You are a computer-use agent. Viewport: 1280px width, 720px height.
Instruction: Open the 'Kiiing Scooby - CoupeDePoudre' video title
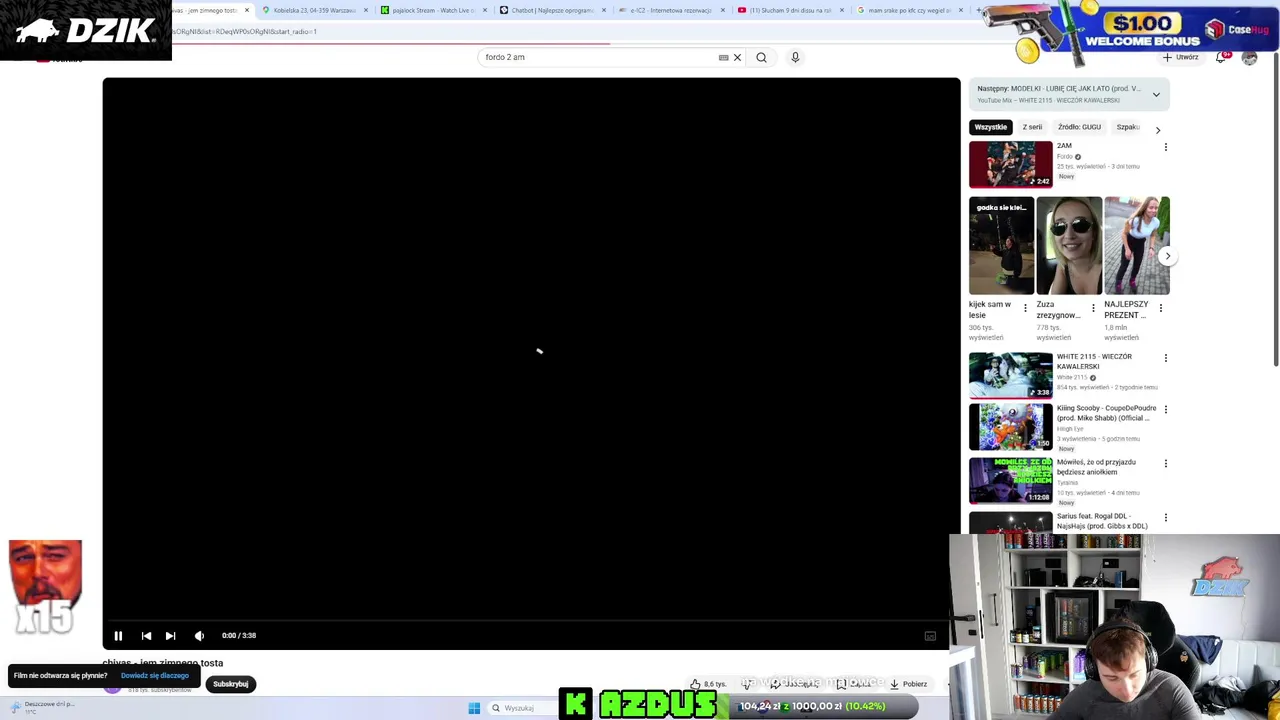click(1106, 413)
